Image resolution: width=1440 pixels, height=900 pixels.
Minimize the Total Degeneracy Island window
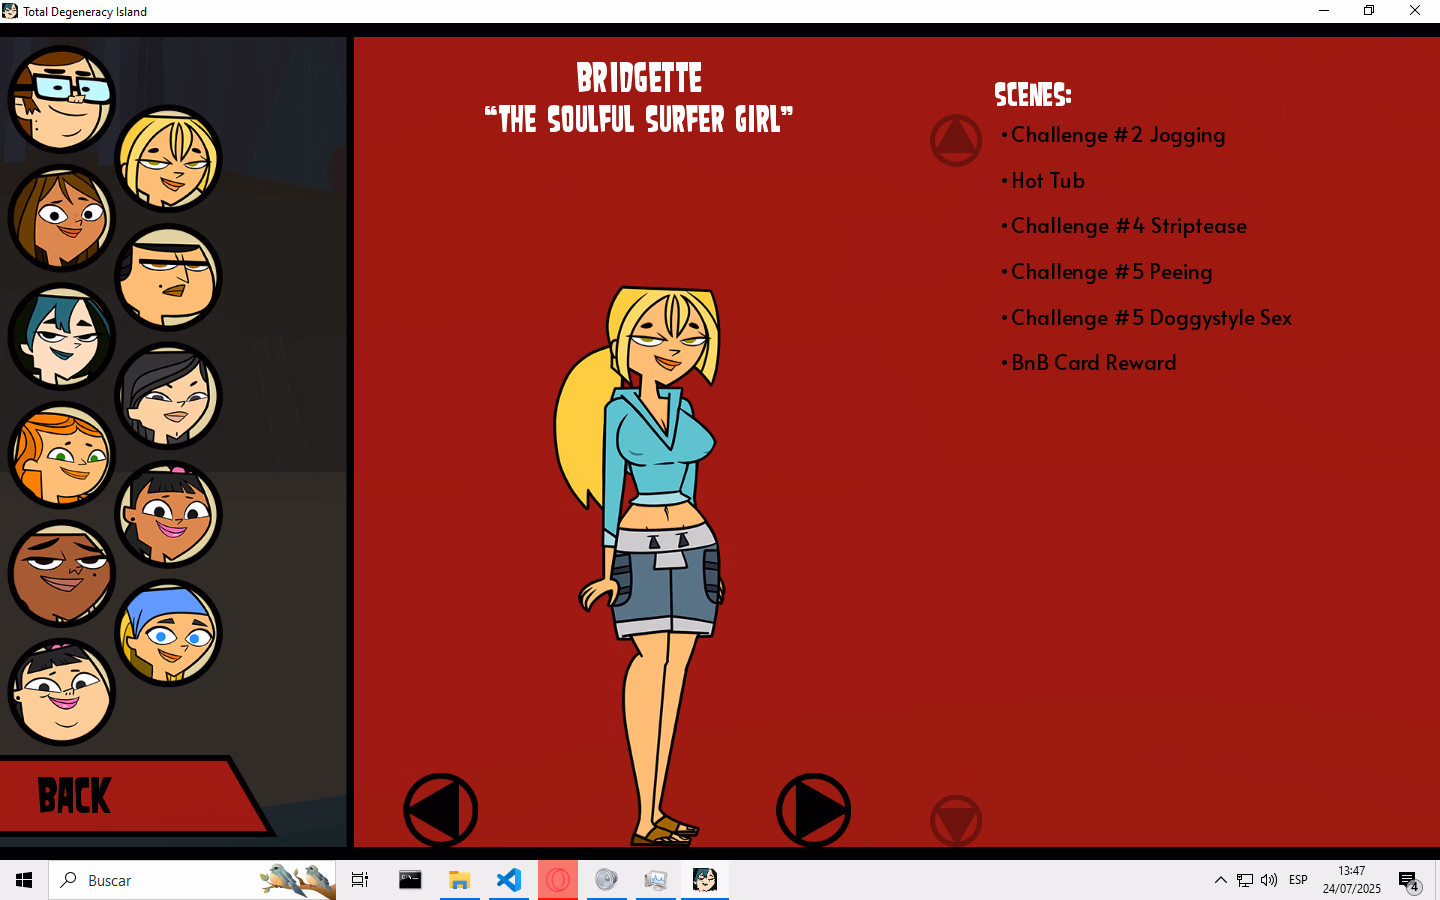pyautogui.click(x=1323, y=11)
